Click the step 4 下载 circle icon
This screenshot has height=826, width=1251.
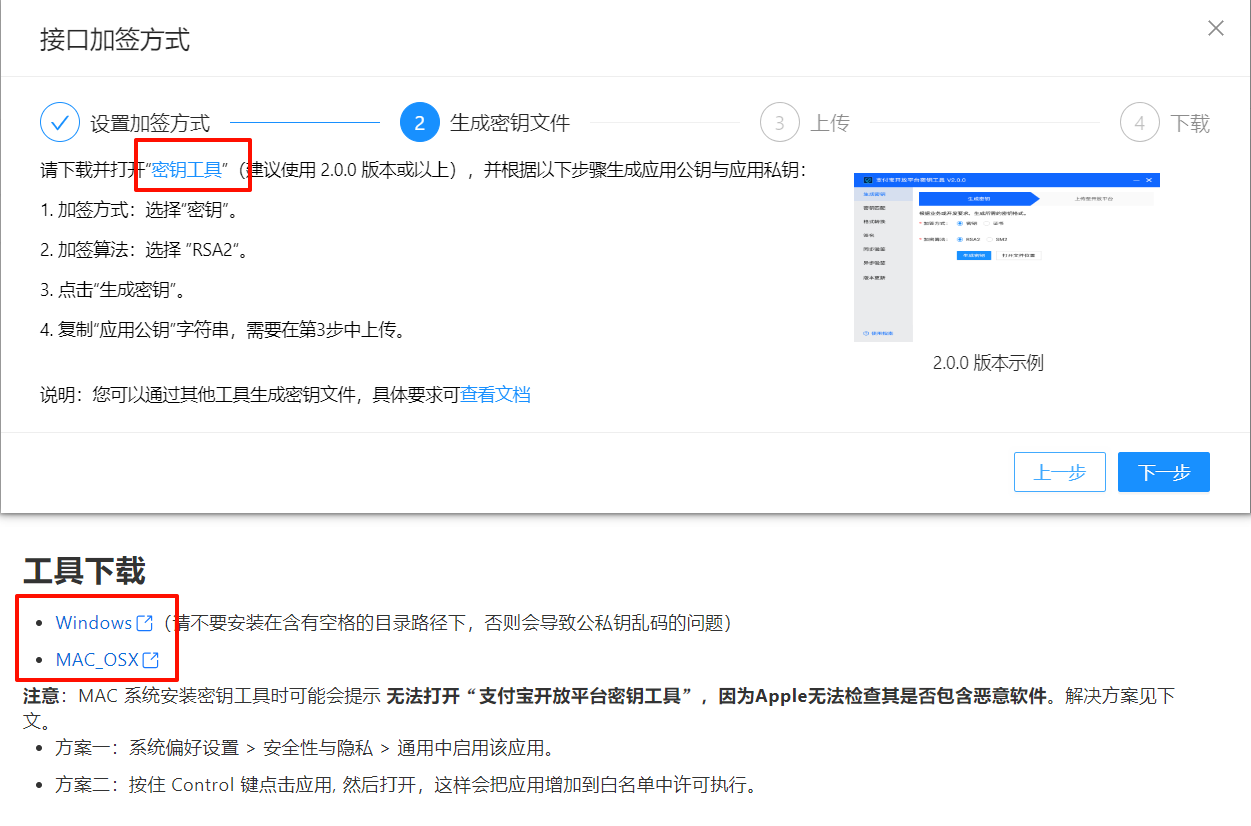1139,122
